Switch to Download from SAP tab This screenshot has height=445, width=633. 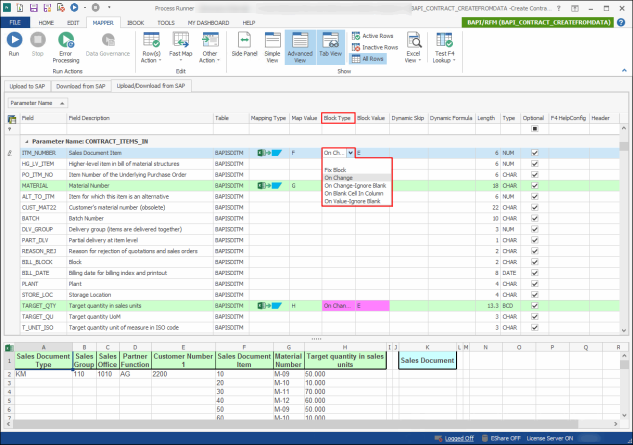click(81, 86)
